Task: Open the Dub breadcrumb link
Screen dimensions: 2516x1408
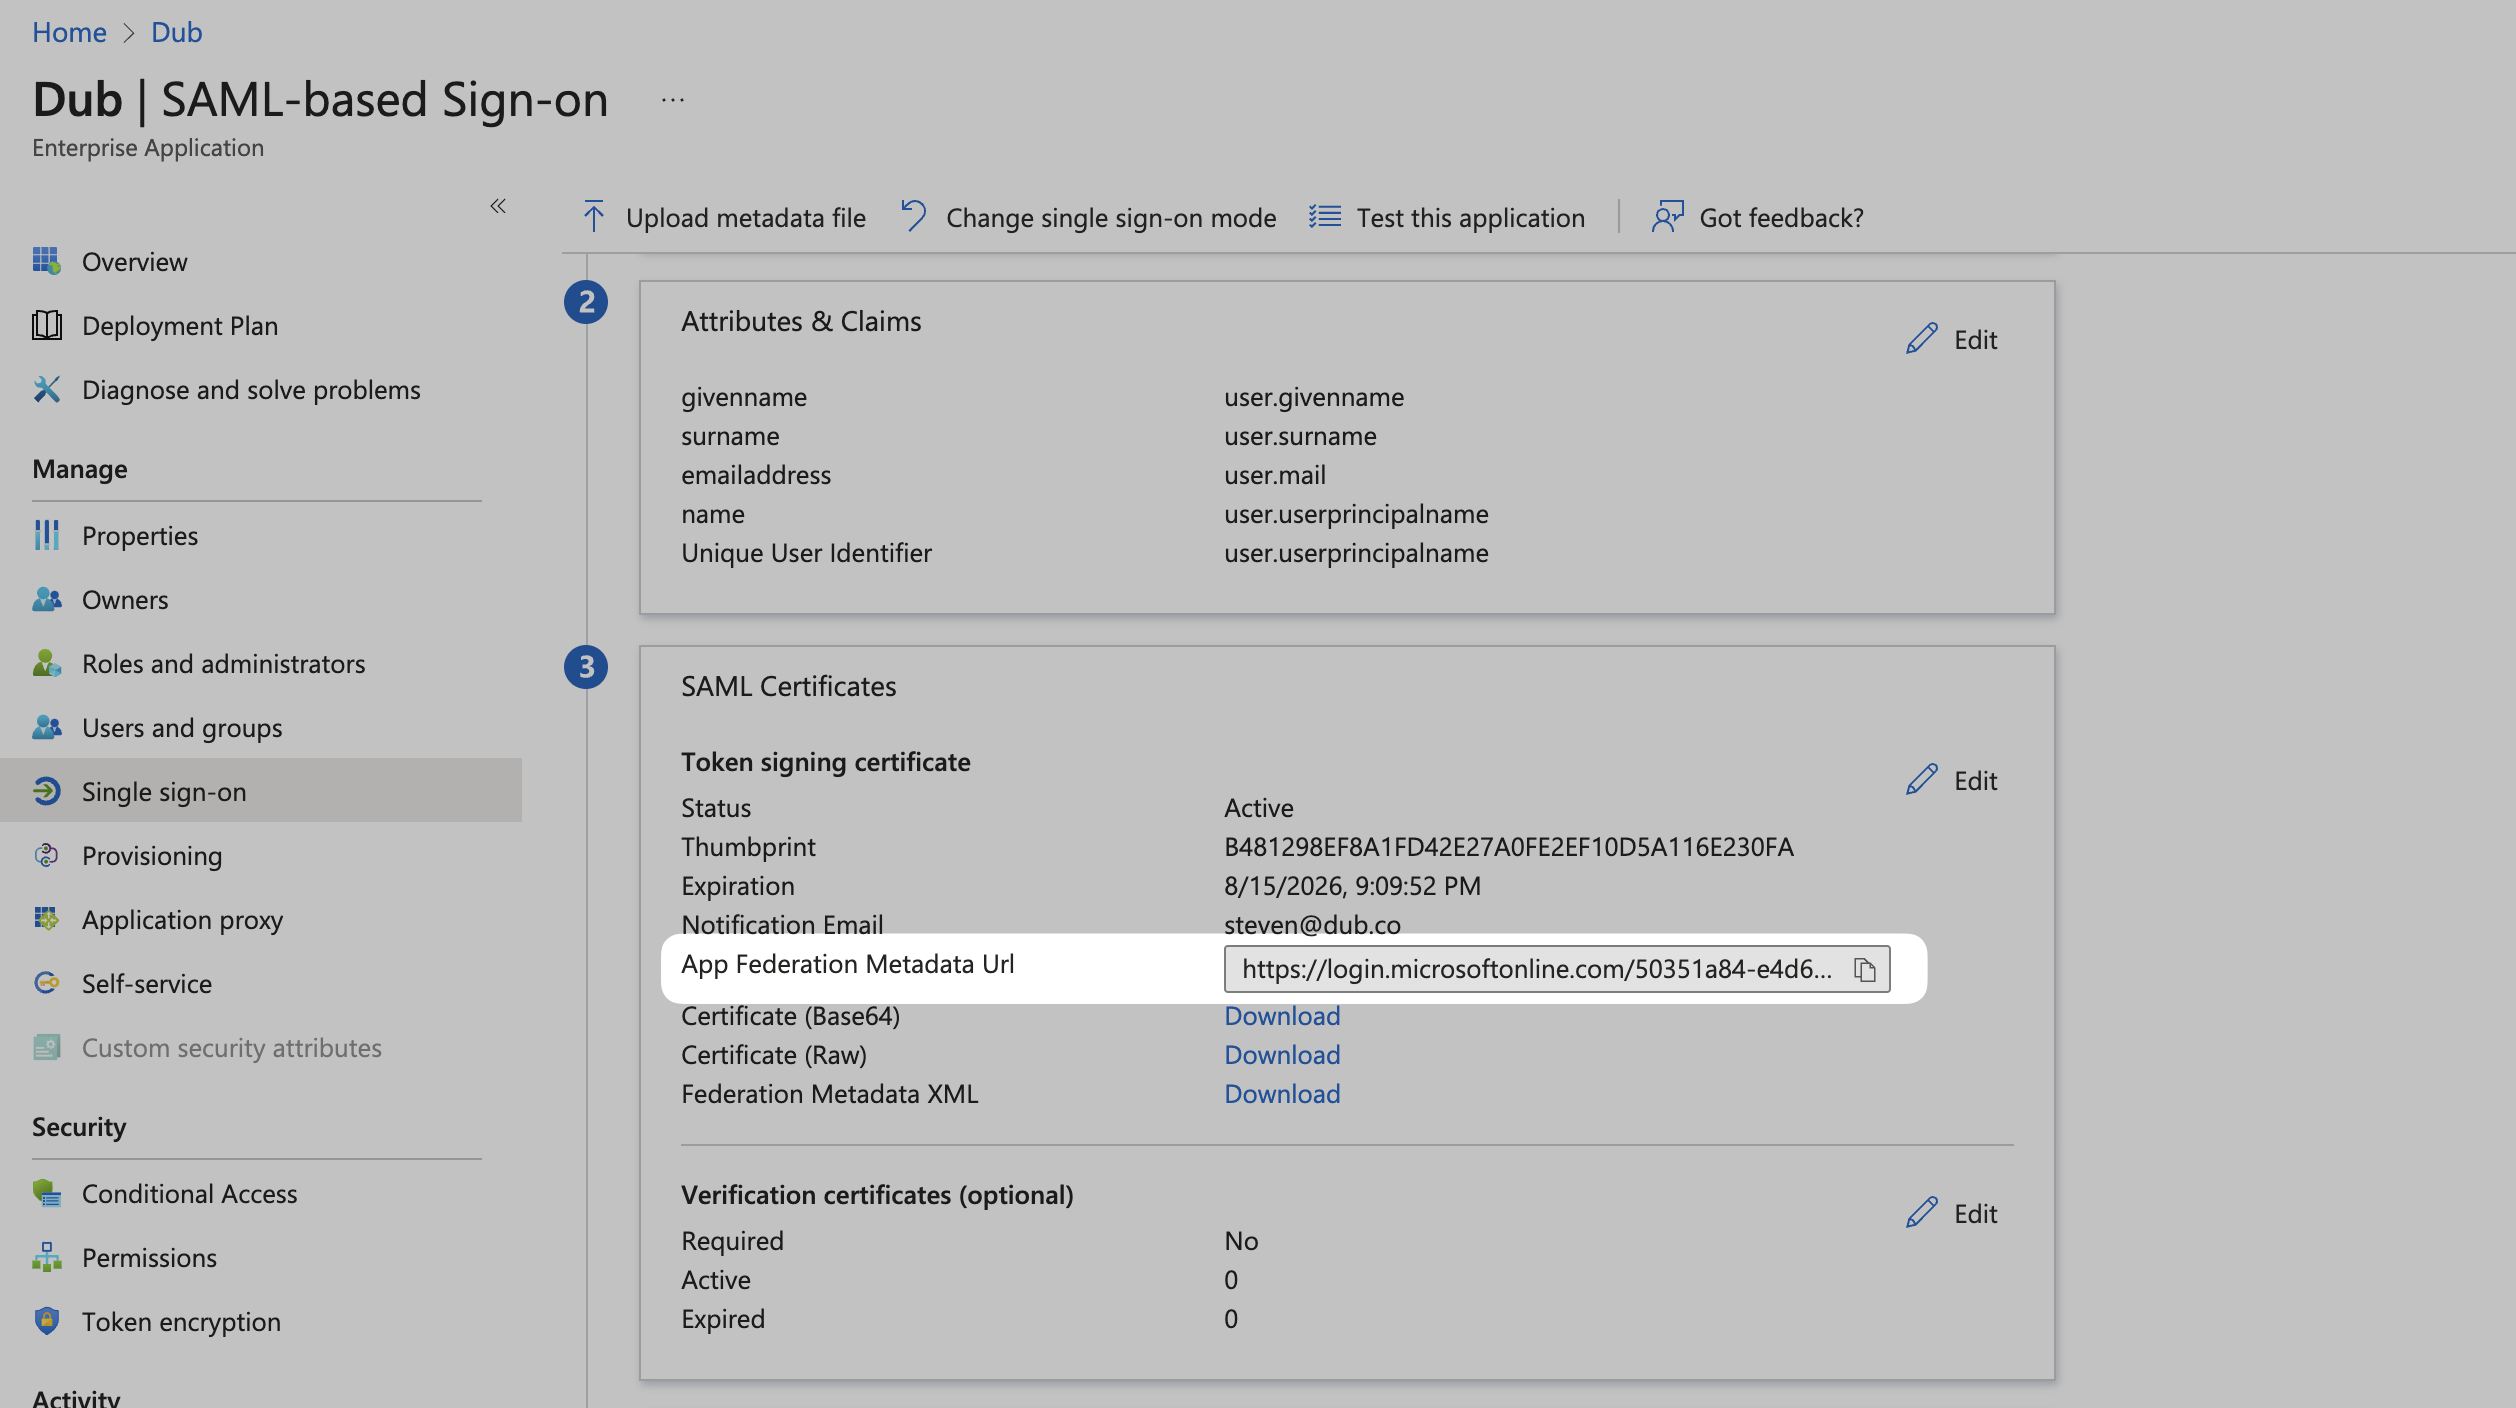Action: pyautogui.click(x=176, y=31)
